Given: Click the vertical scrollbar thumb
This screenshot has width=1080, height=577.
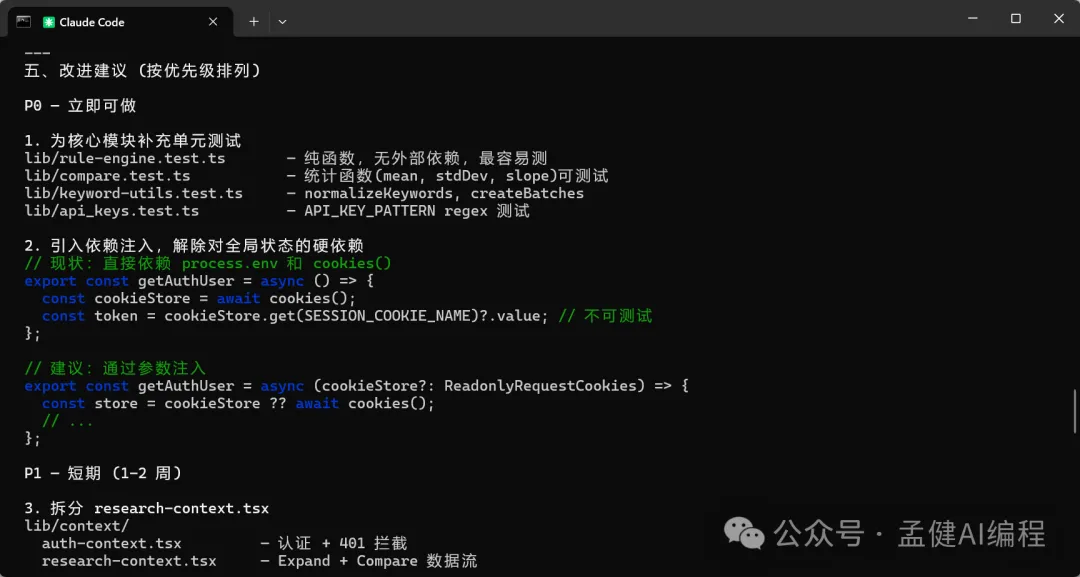Looking at the screenshot, I should [x=1075, y=410].
